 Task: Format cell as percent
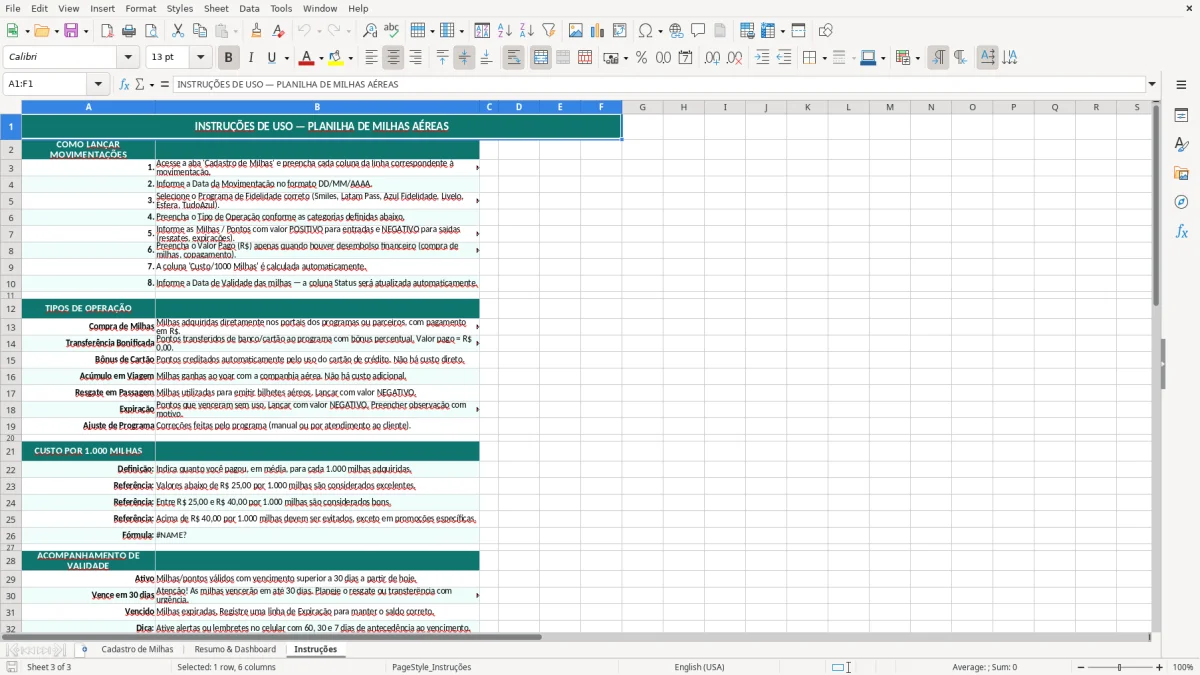[x=641, y=58]
